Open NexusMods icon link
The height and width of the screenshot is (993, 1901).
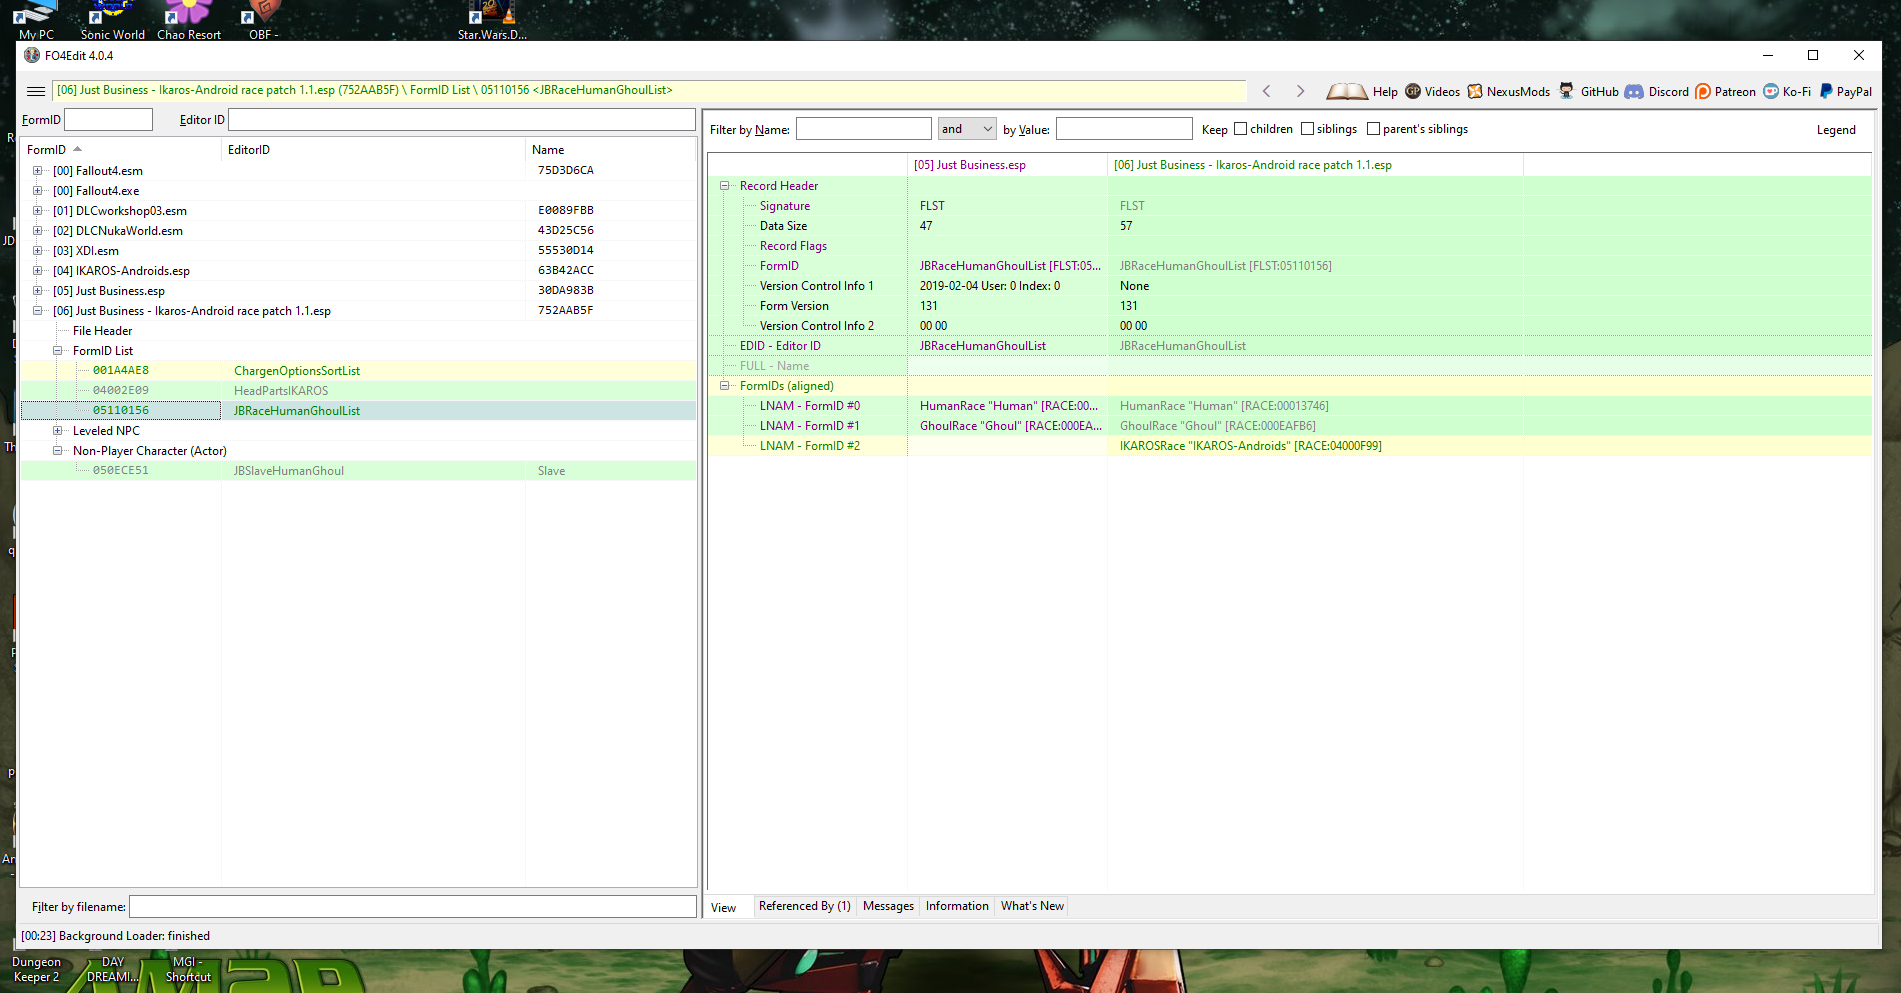pos(1475,91)
